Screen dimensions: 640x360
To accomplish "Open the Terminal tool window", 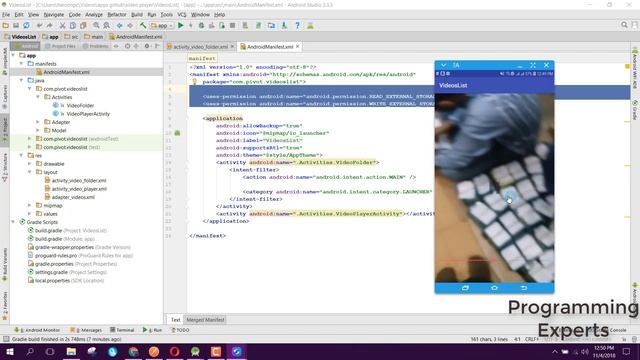I will (122, 330).
